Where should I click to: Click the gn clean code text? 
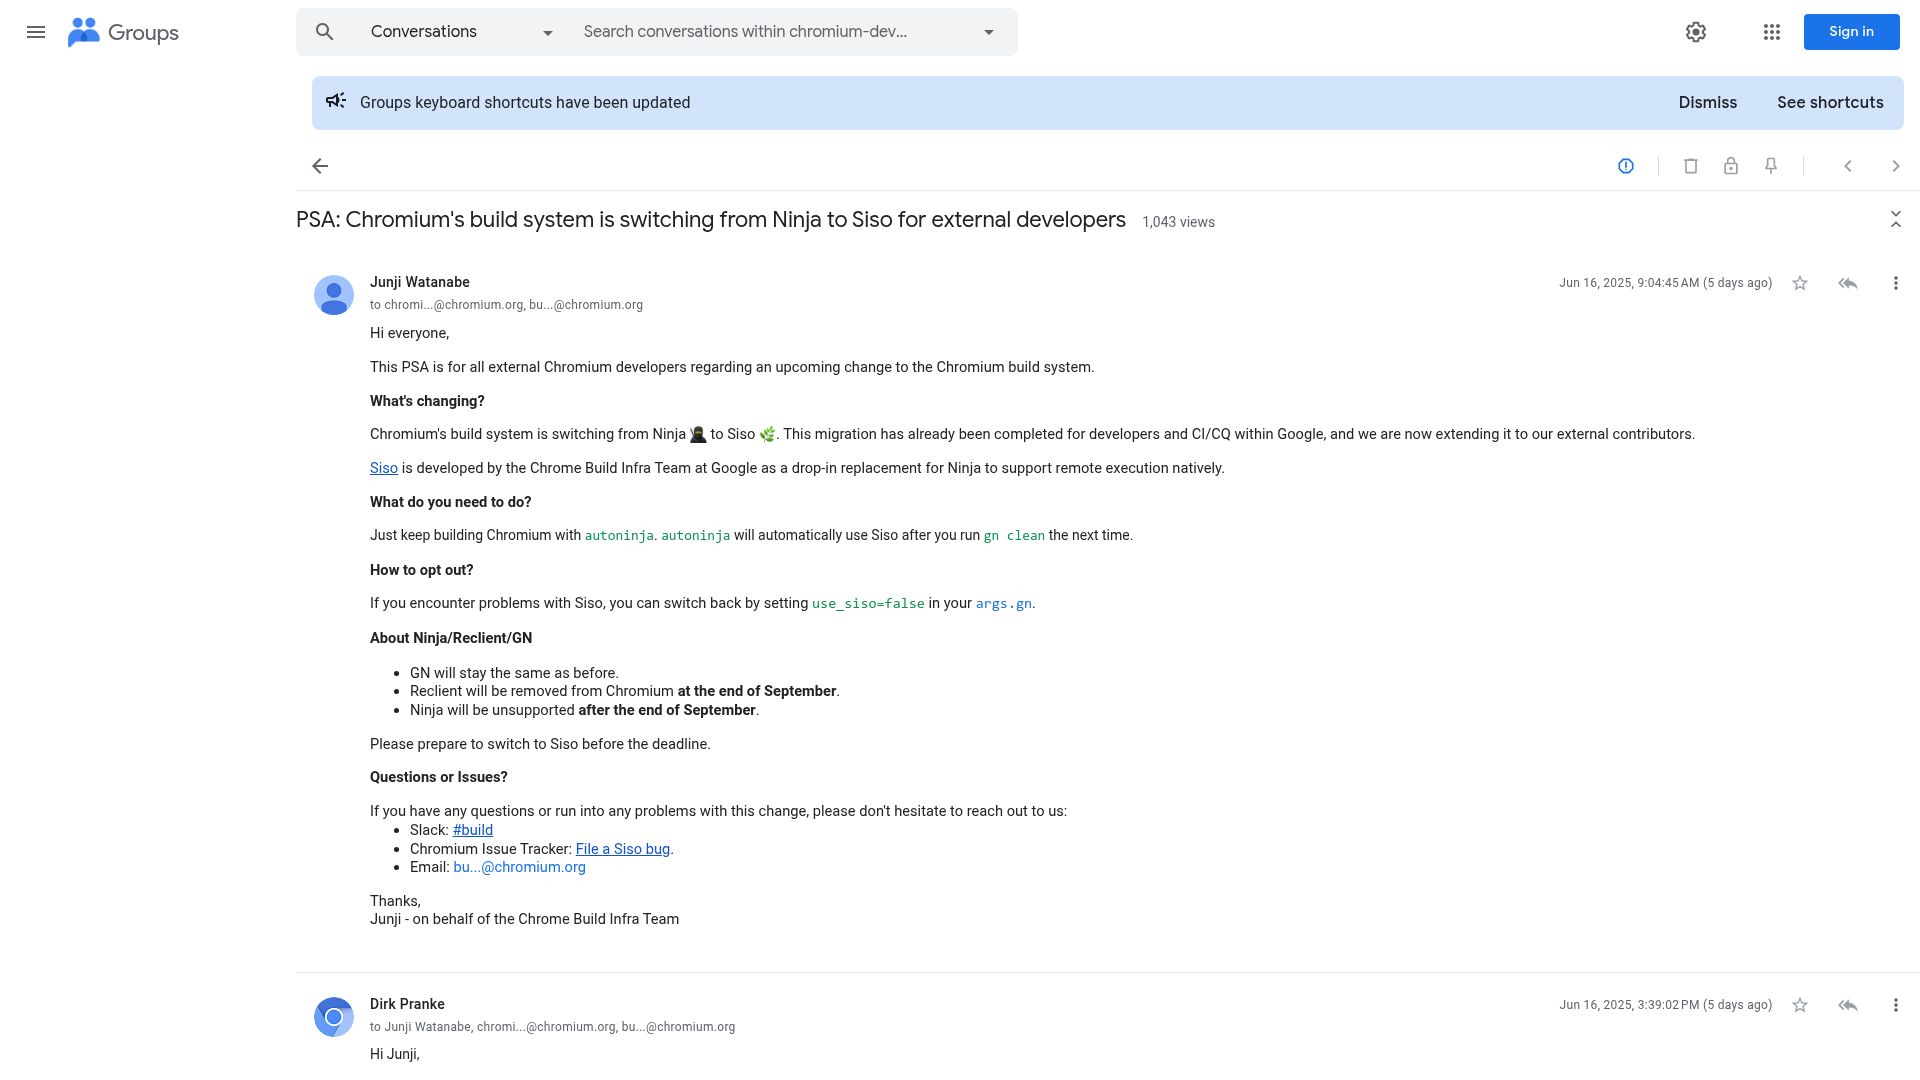[x=1014, y=536]
